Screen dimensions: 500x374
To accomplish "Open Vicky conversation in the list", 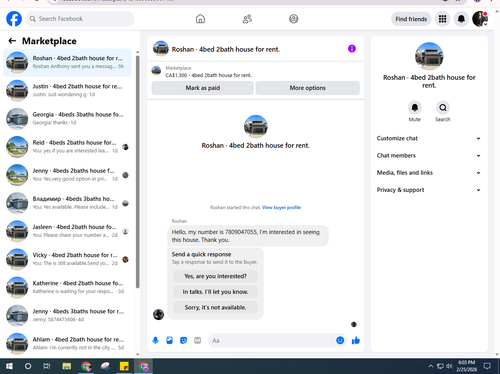I will point(68,259).
